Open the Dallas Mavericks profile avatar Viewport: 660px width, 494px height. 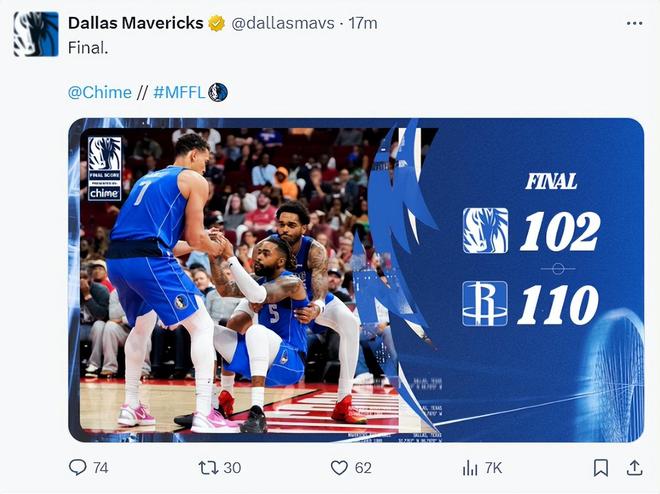tap(36, 34)
